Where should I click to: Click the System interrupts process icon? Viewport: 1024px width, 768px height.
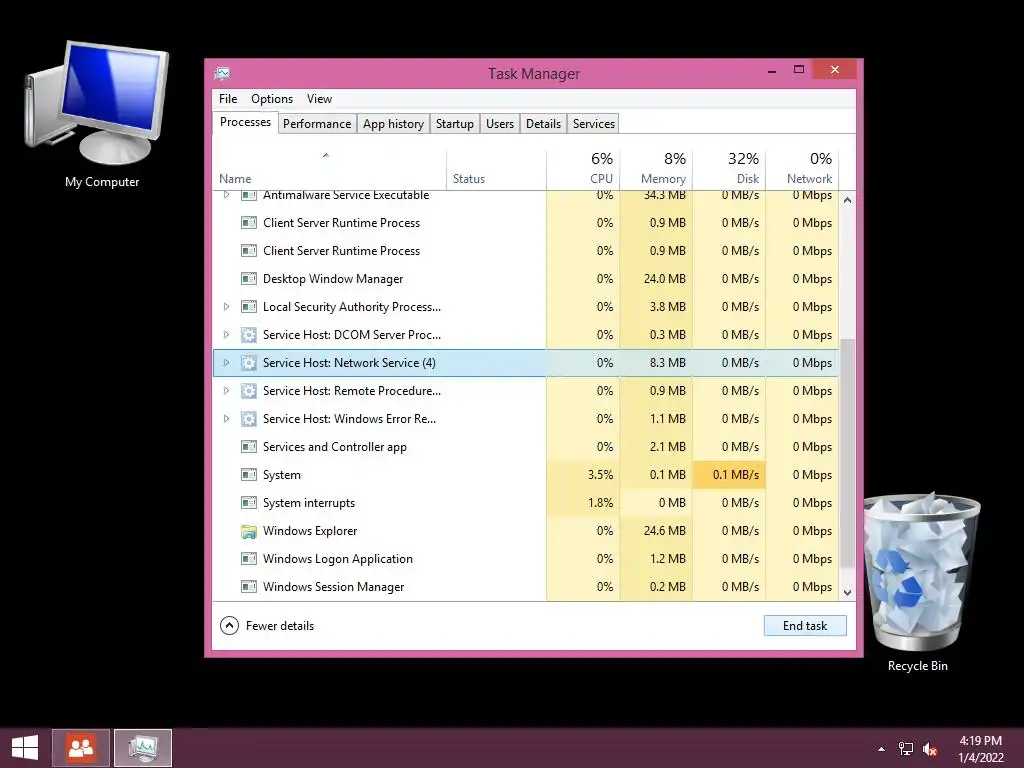249,503
